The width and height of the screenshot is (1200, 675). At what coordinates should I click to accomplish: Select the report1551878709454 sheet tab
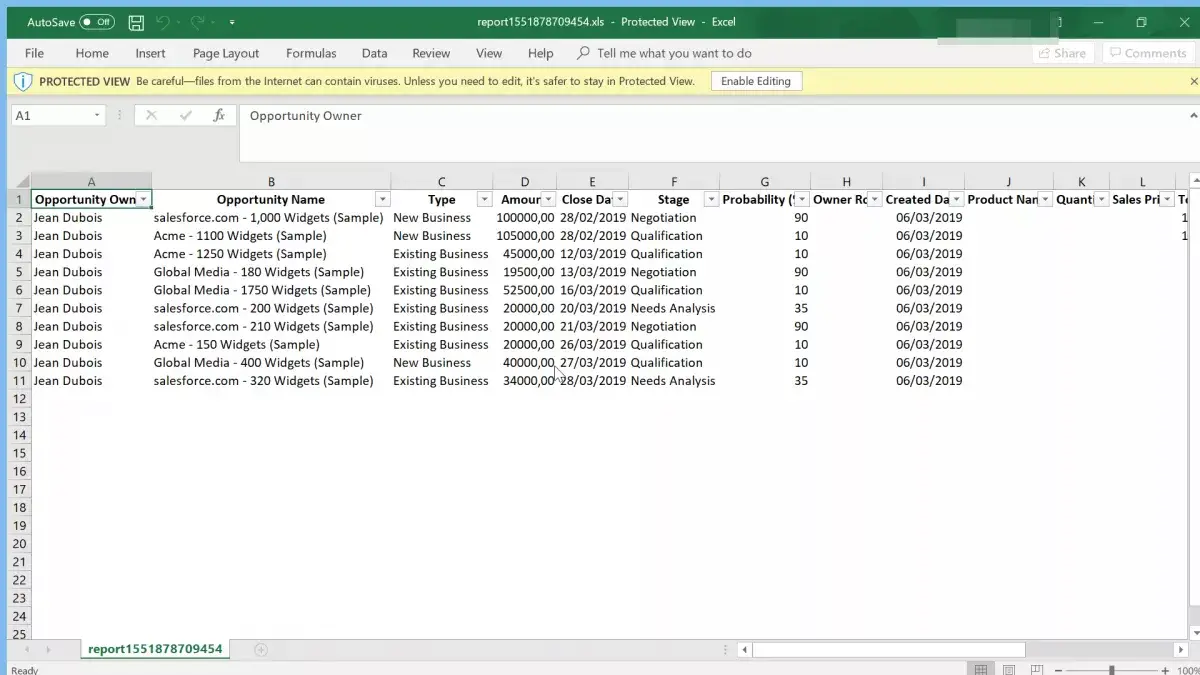click(155, 649)
